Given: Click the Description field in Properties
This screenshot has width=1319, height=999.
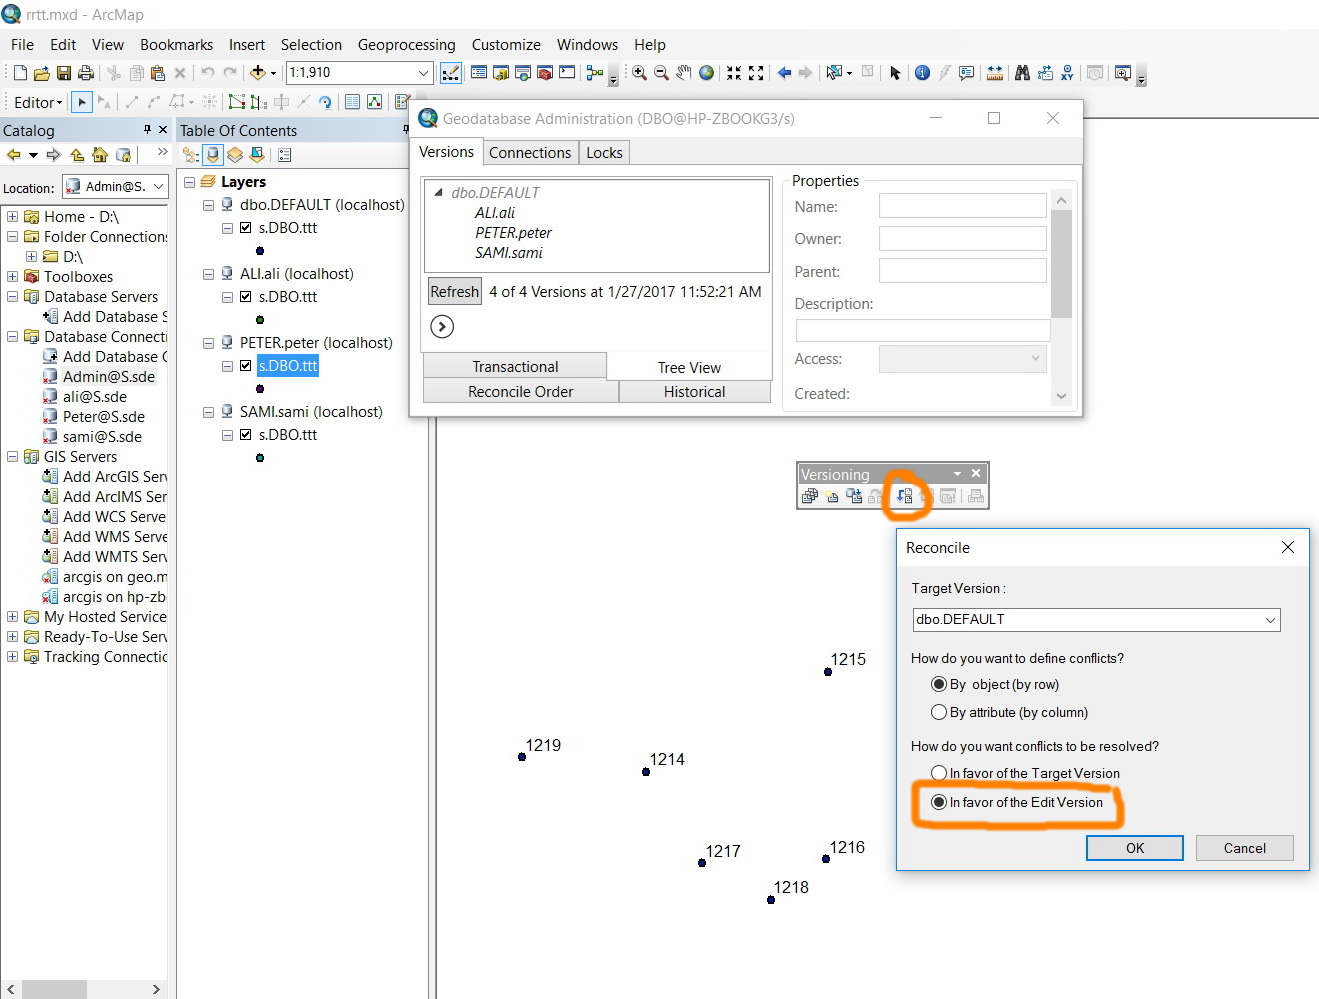Looking at the screenshot, I should tap(923, 330).
